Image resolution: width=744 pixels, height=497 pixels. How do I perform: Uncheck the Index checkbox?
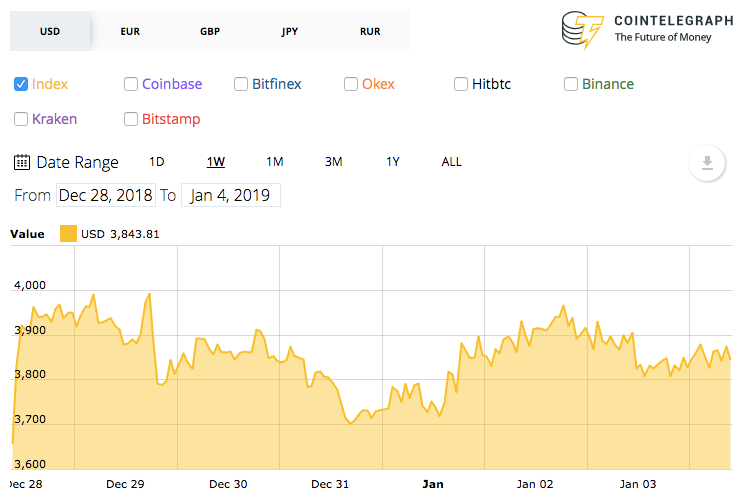tap(21, 84)
